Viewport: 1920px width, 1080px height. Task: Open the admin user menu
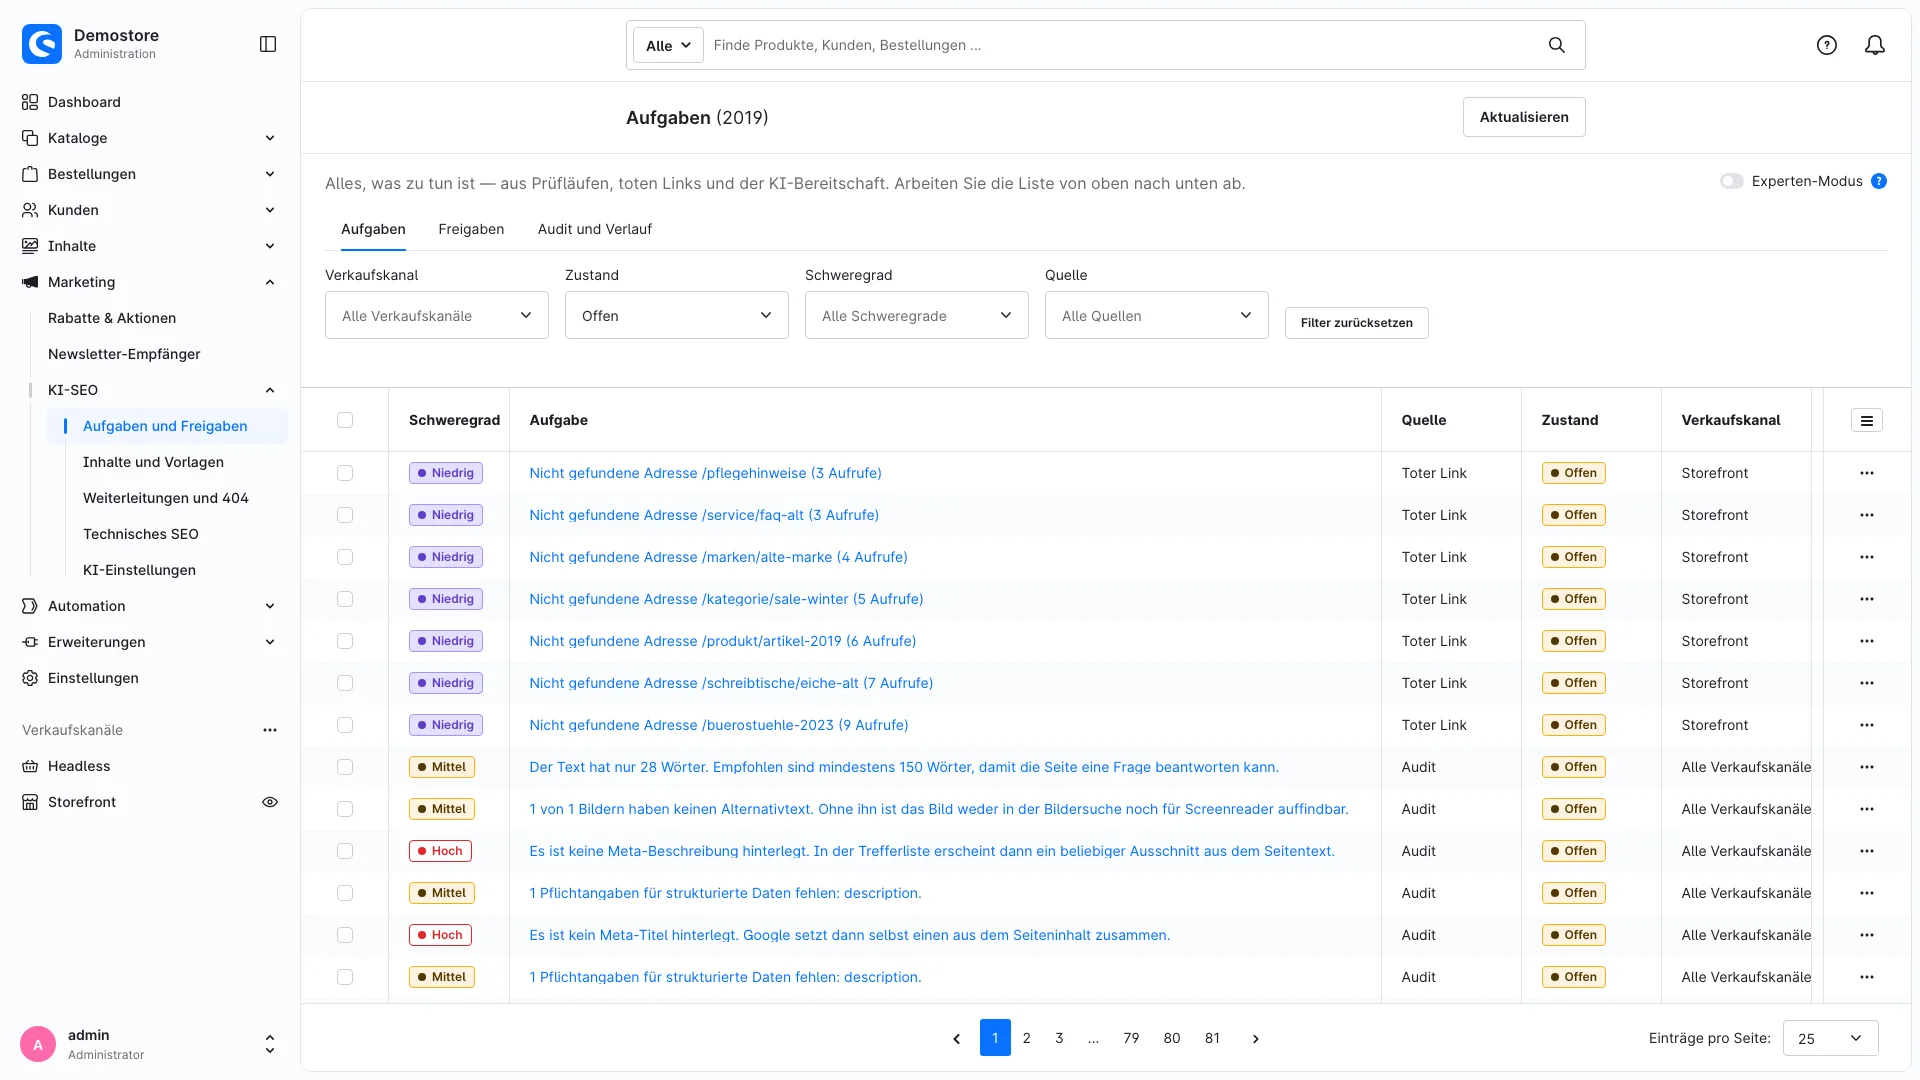click(150, 1044)
